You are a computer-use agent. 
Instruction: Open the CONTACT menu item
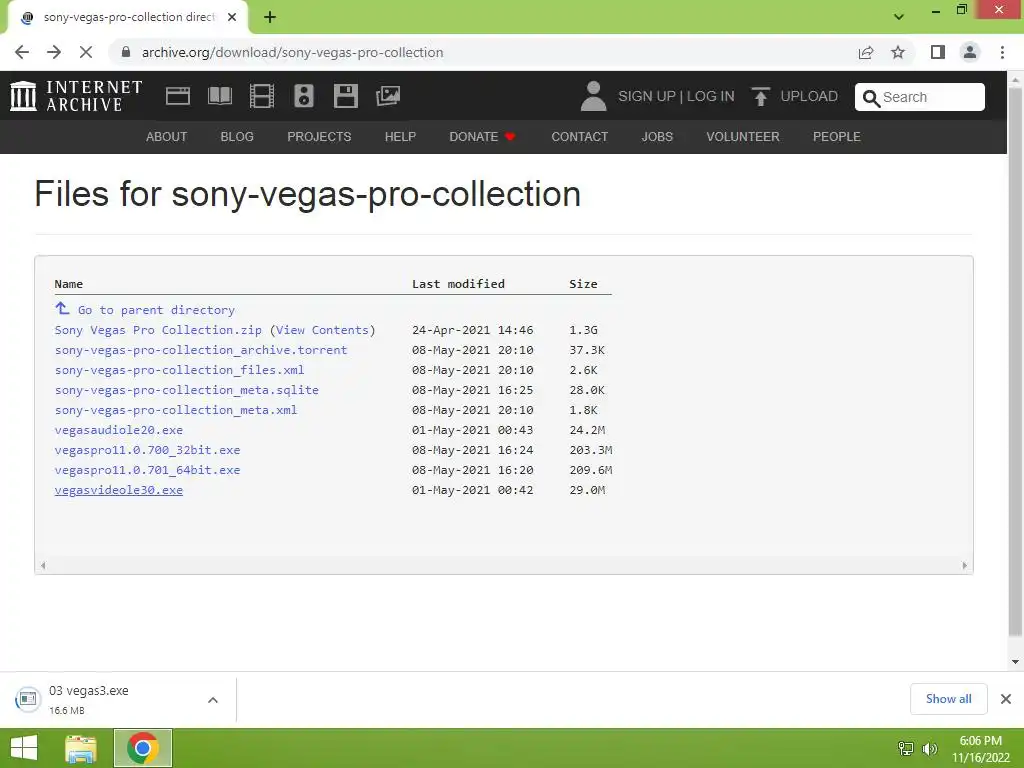pos(579,136)
